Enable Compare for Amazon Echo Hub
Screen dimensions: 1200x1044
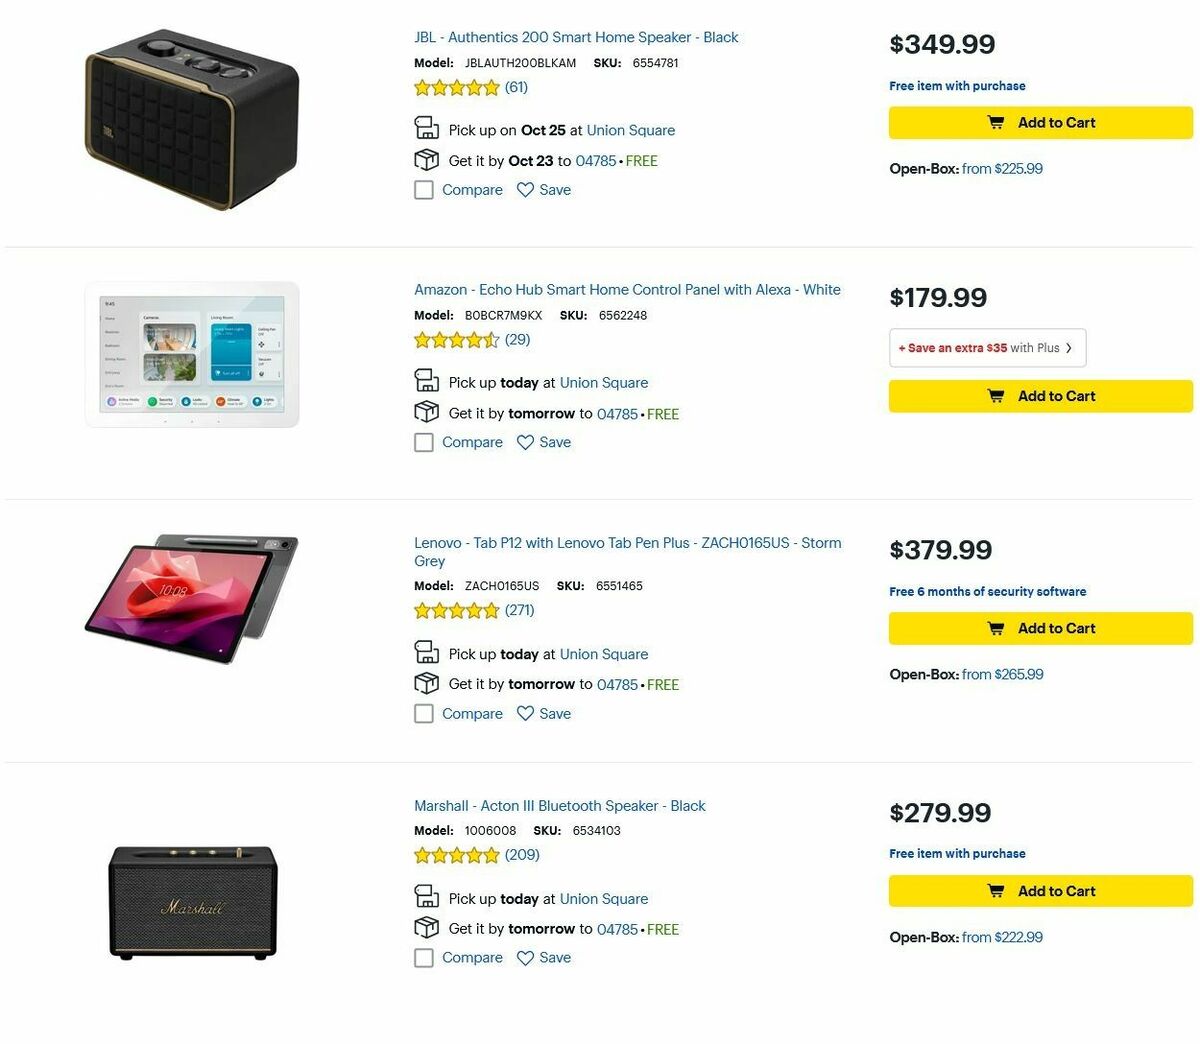click(424, 442)
